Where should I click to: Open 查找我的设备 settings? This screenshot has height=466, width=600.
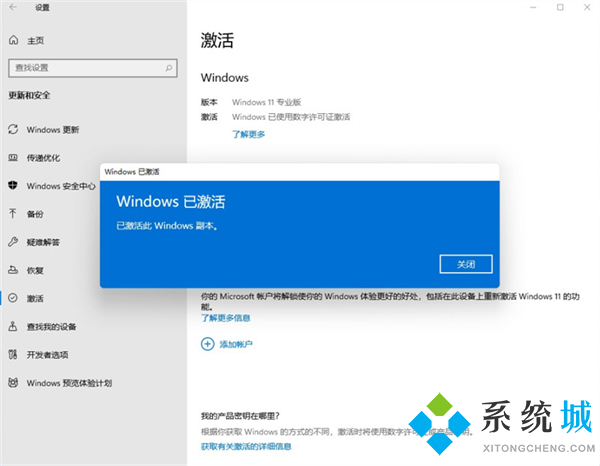[x=51, y=327]
